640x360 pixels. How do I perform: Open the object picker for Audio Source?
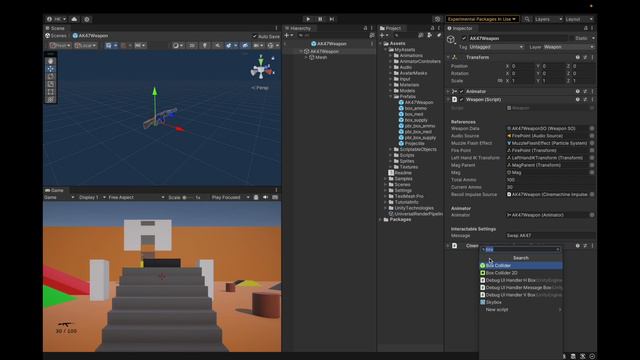(592, 136)
